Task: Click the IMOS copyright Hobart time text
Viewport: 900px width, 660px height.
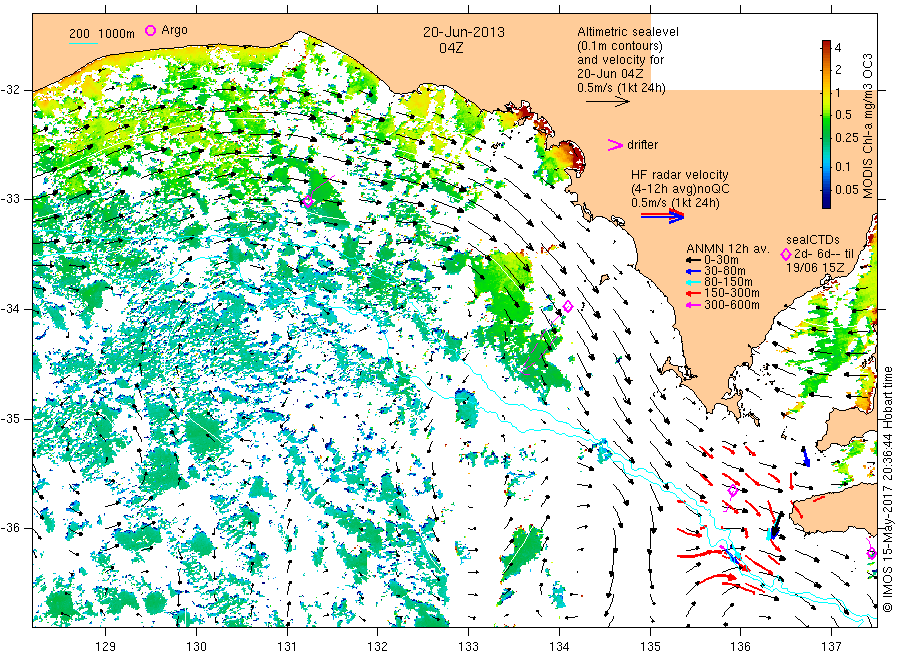Action: 887,489
